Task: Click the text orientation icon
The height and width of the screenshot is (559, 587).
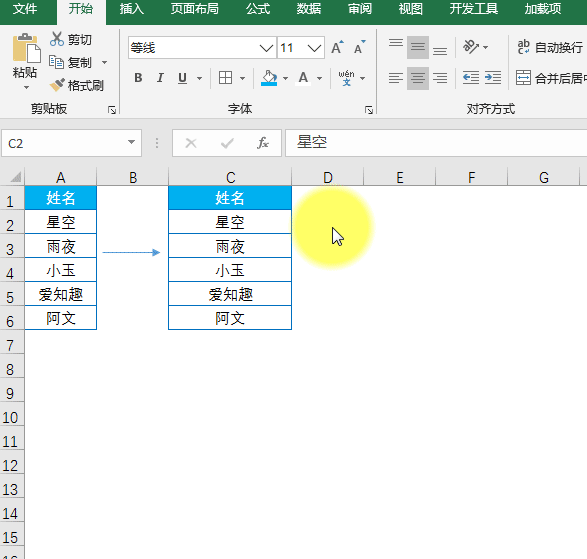Action: pyautogui.click(x=471, y=47)
